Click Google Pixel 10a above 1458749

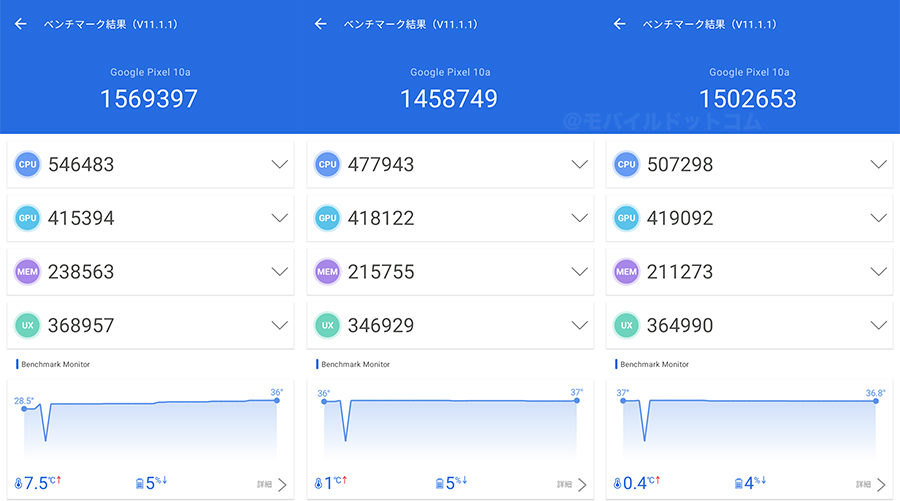(x=450, y=72)
